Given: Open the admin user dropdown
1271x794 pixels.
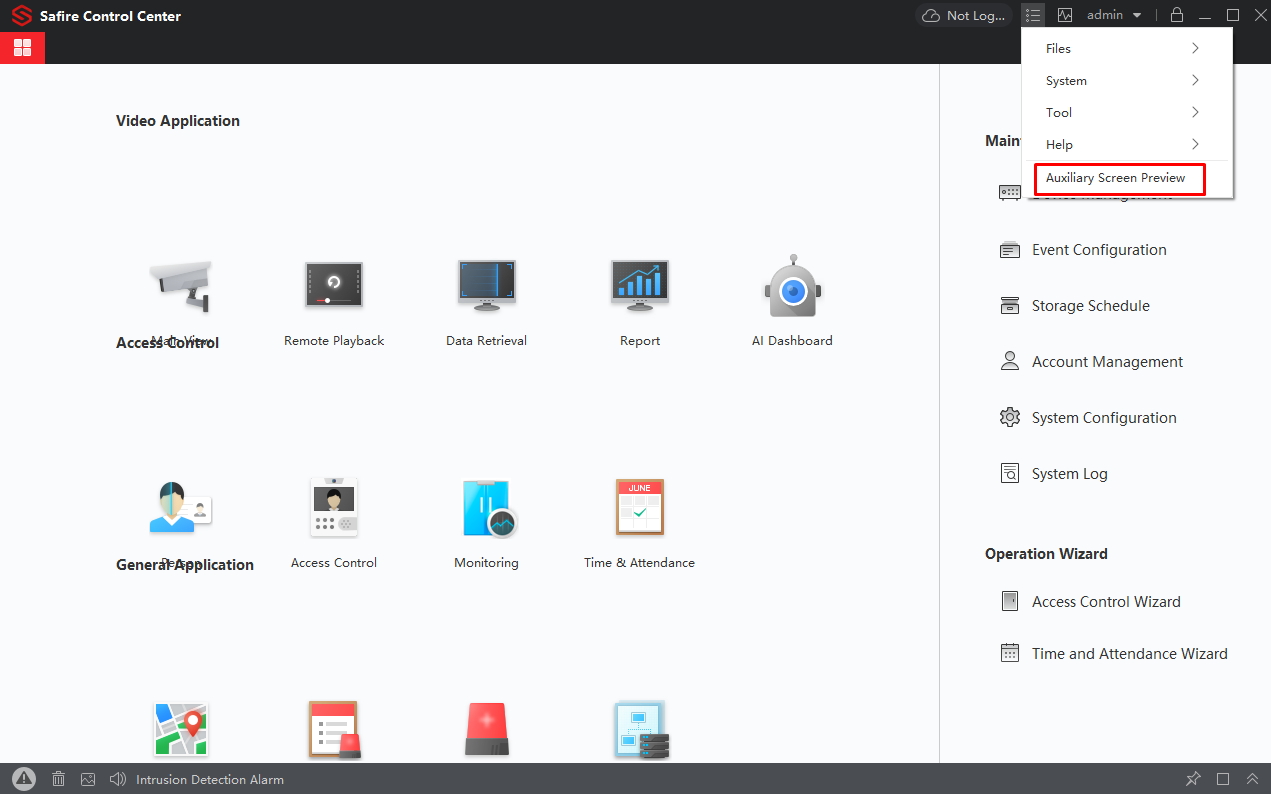Looking at the screenshot, I should [x=1114, y=15].
